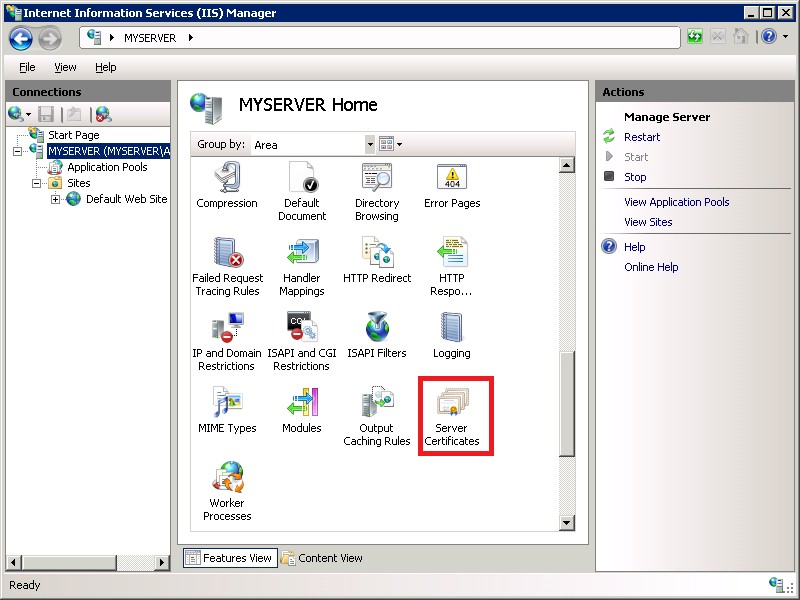
Task: Click Restart in Actions pane
Action: pos(642,137)
